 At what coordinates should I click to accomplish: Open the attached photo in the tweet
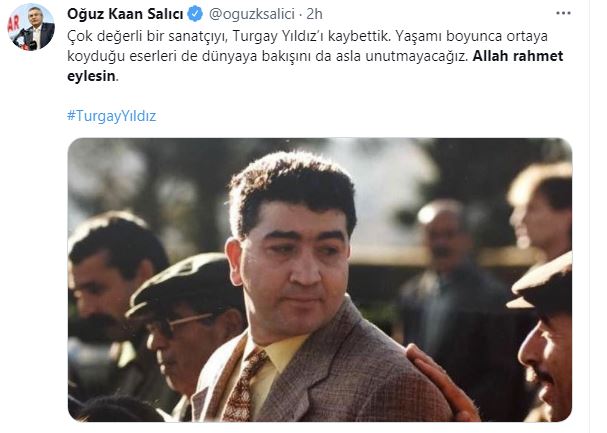click(x=320, y=280)
